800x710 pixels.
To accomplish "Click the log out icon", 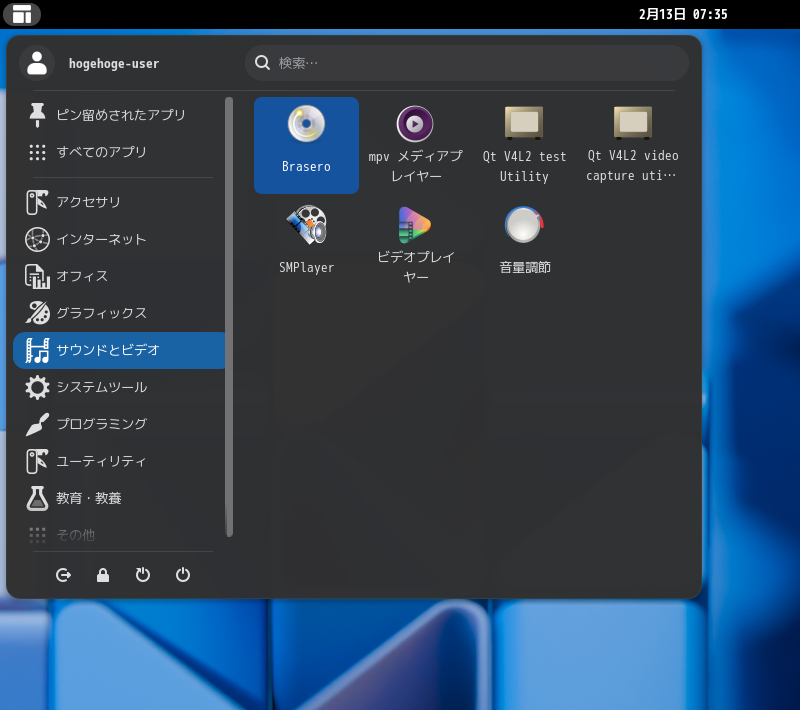I will pos(64,575).
